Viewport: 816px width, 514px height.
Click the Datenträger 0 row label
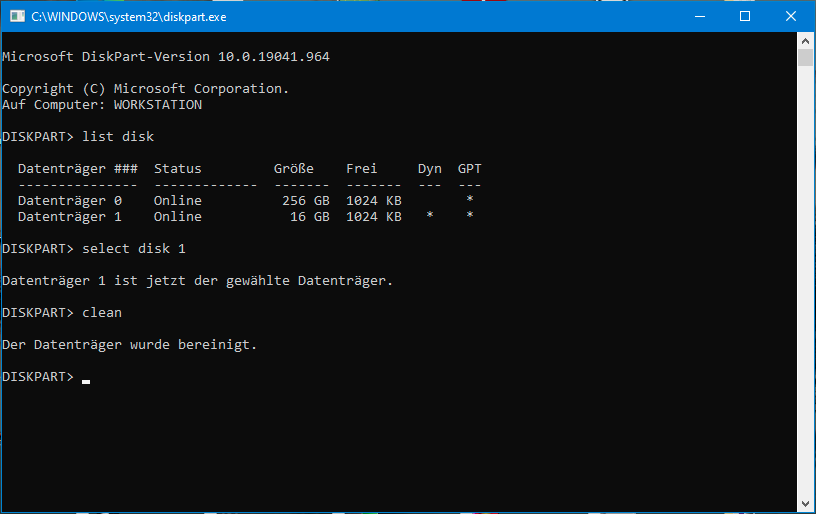(x=70, y=200)
